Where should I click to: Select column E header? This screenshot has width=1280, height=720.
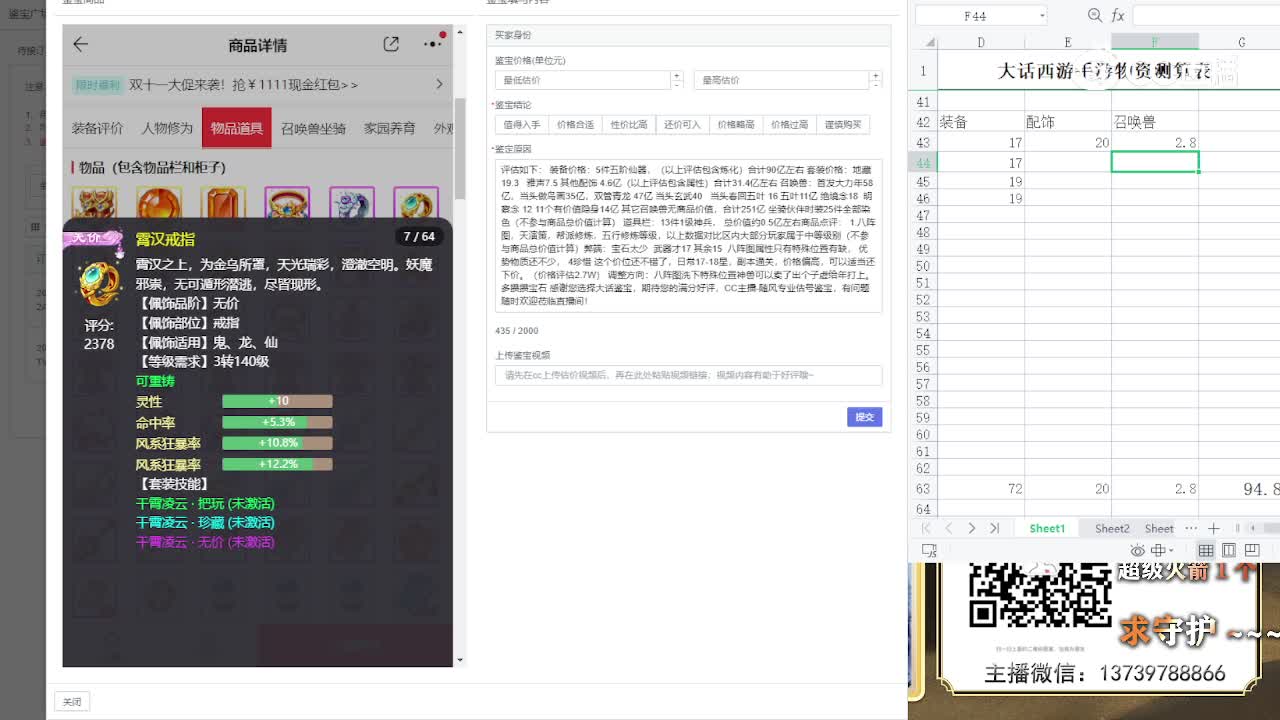(x=1068, y=42)
